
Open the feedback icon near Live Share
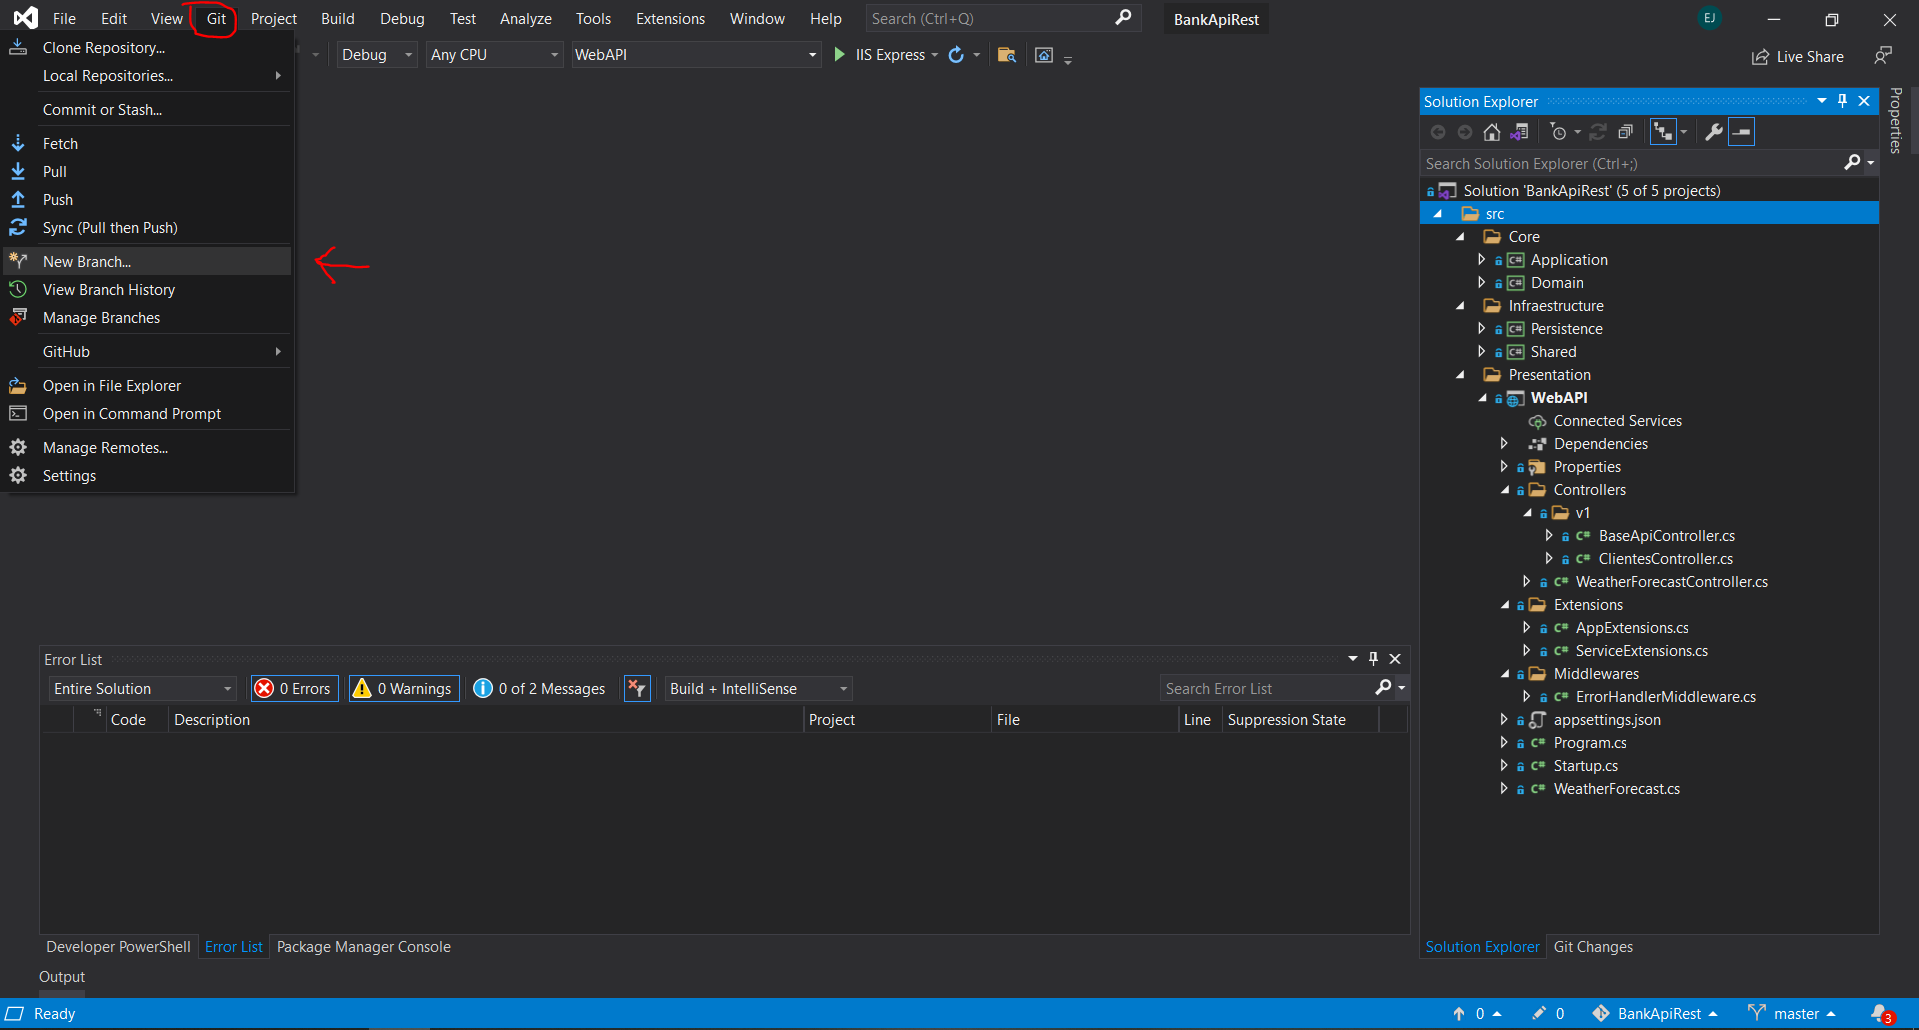pos(1883,56)
